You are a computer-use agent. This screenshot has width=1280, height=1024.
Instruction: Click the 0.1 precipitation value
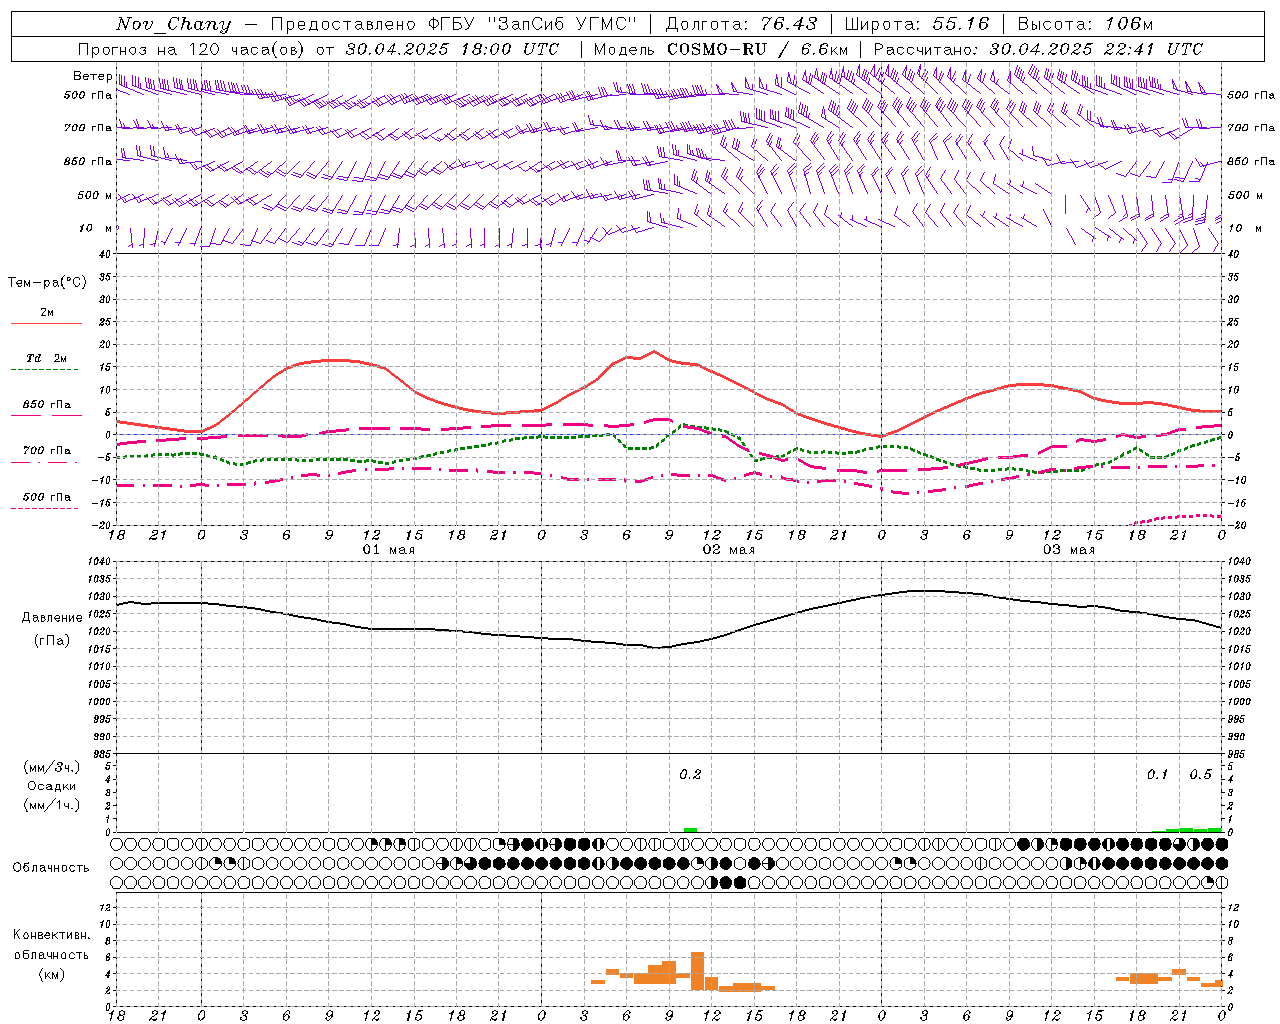1157,774
